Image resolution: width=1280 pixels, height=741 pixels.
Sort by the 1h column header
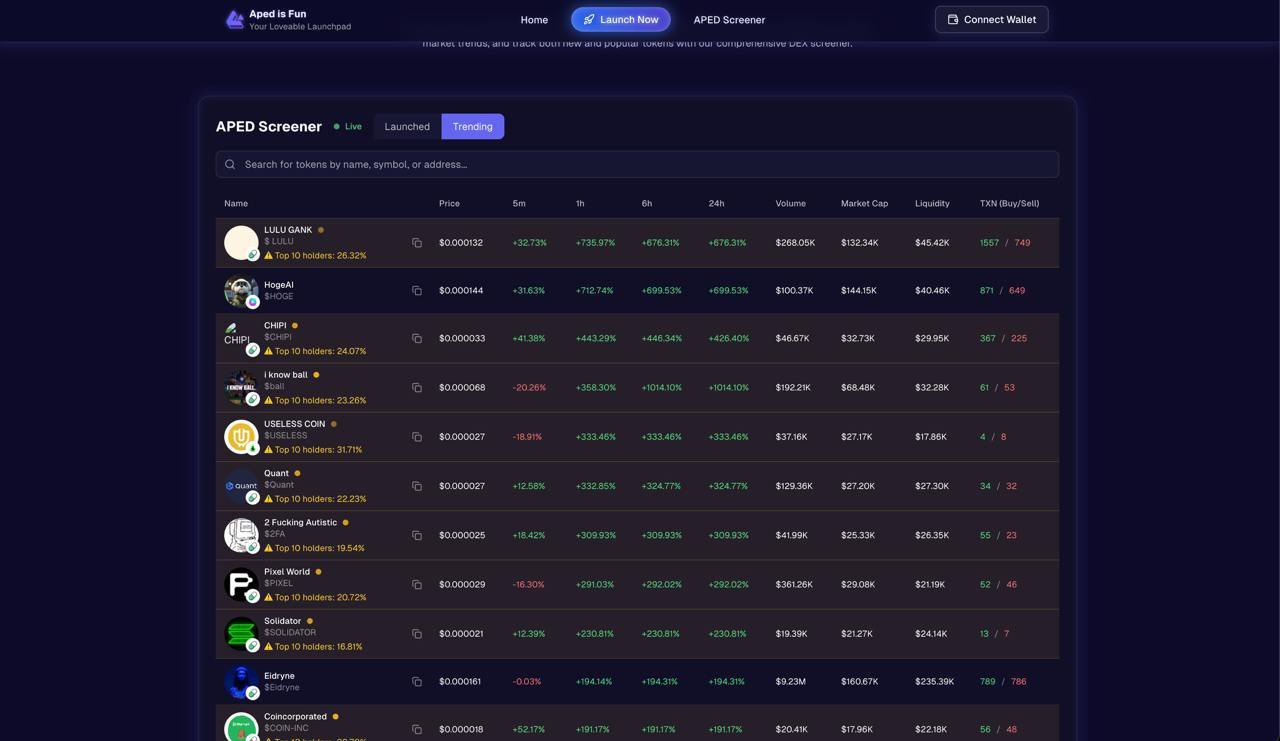580,204
